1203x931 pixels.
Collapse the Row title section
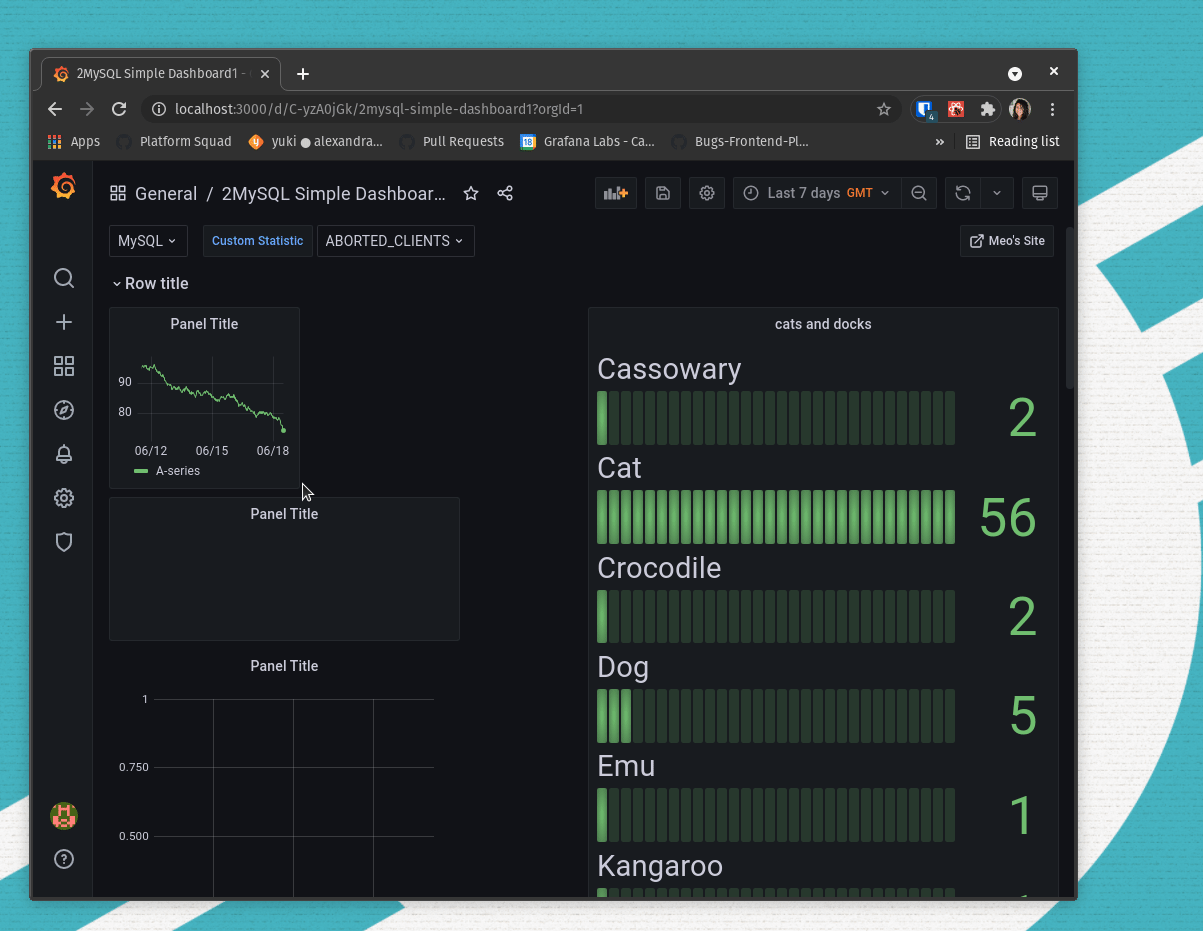(149, 283)
